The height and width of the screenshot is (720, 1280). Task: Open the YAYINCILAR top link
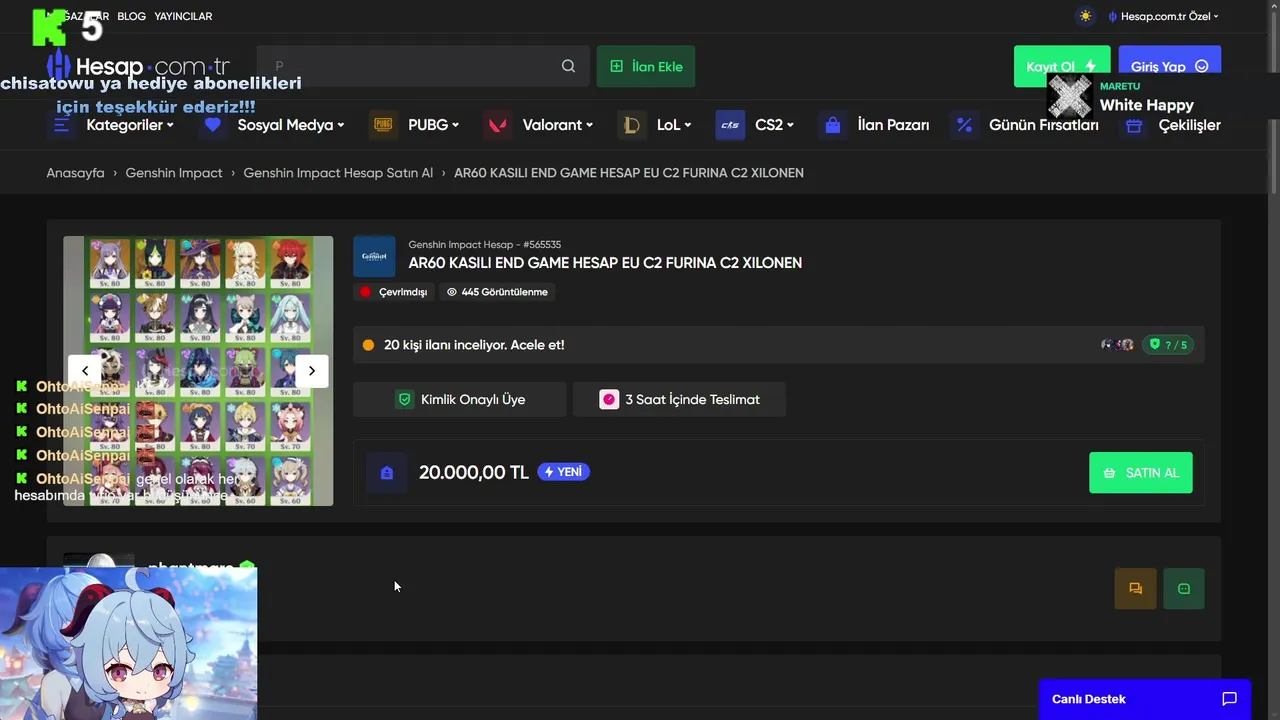click(183, 16)
